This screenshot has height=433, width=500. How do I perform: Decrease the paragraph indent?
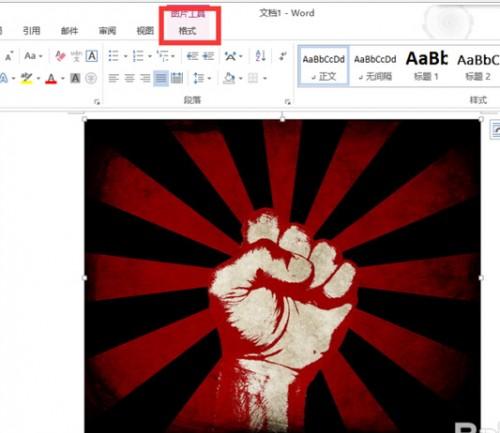coord(192,56)
